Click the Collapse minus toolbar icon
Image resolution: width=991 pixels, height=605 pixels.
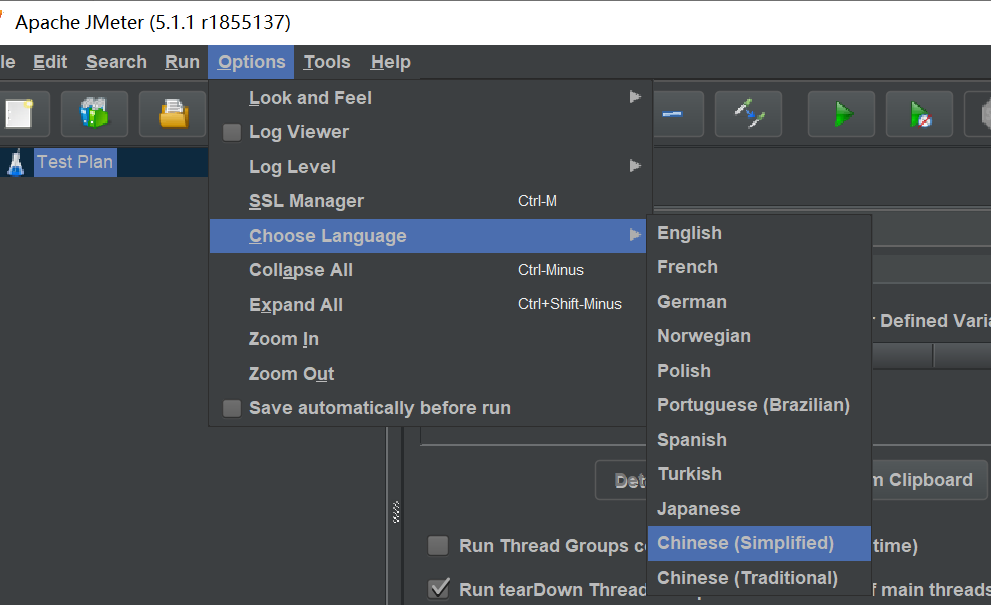677,114
